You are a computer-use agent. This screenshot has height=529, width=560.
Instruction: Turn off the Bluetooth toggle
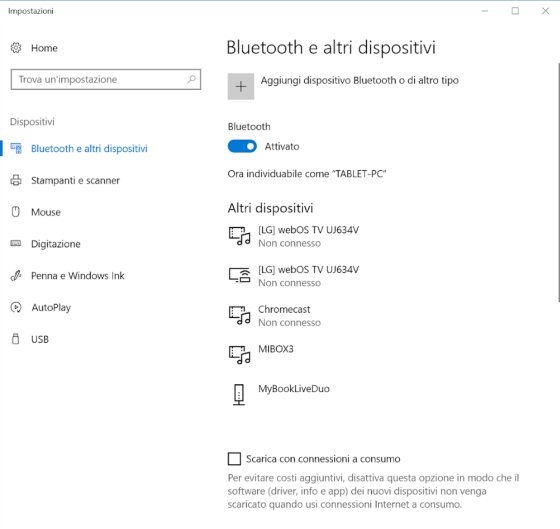(x=242, y=146)
